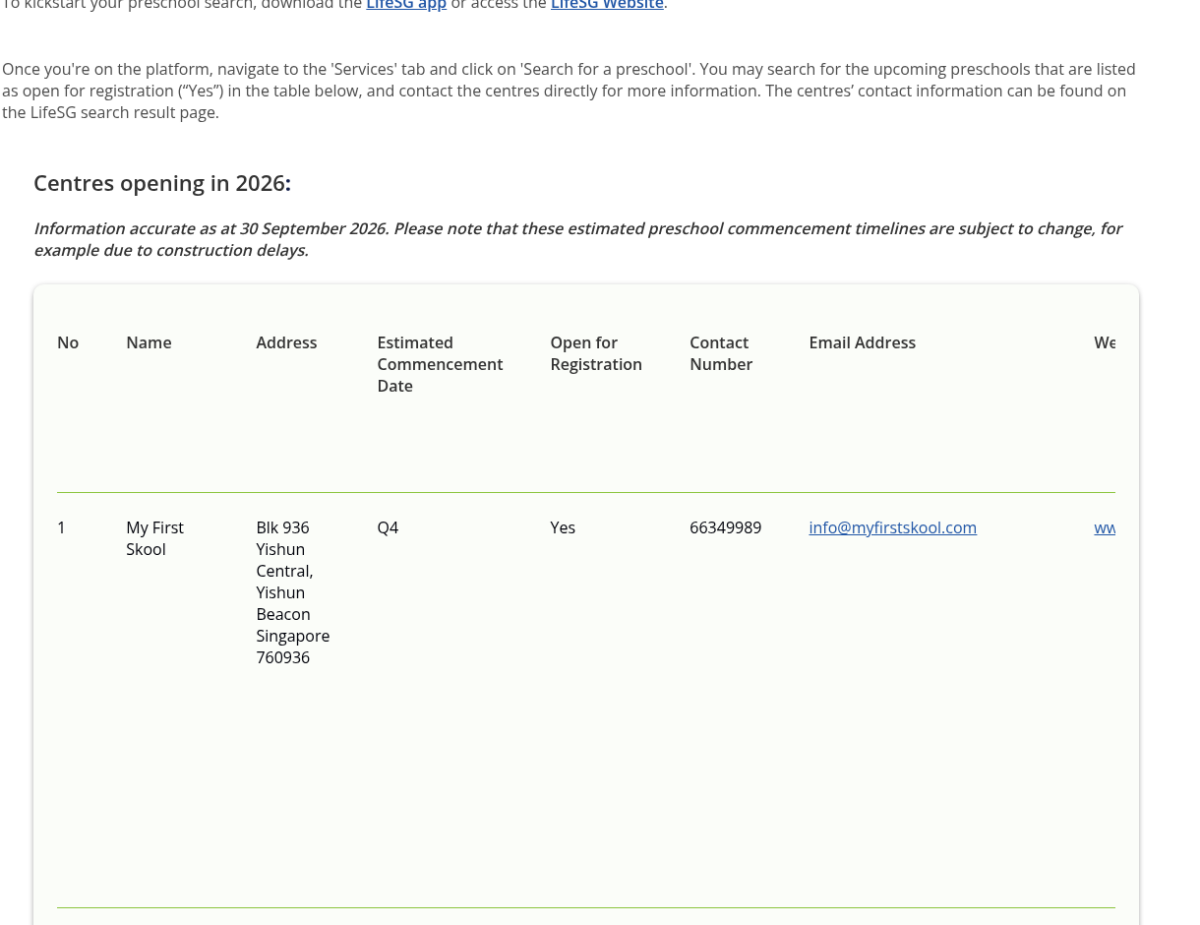Open My First Skool's truncated website link

(x=1105, y=528)
